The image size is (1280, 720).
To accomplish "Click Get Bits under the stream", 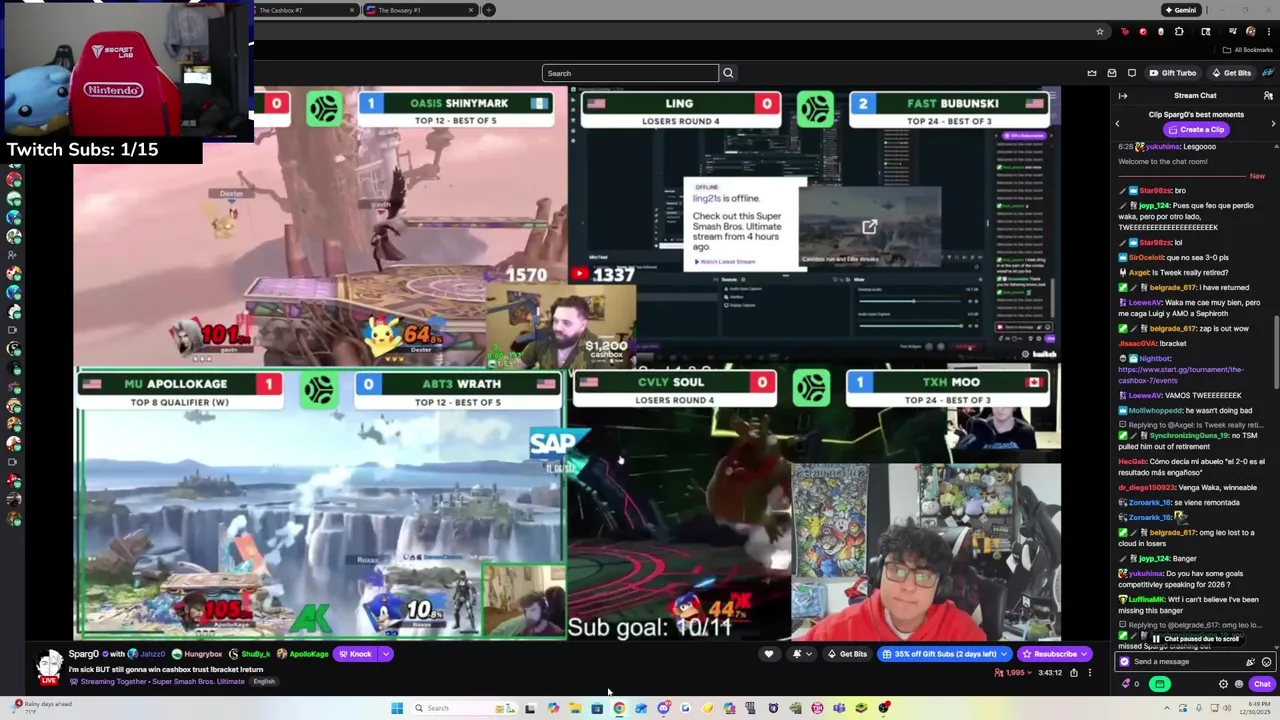I will tap(847, 654).
